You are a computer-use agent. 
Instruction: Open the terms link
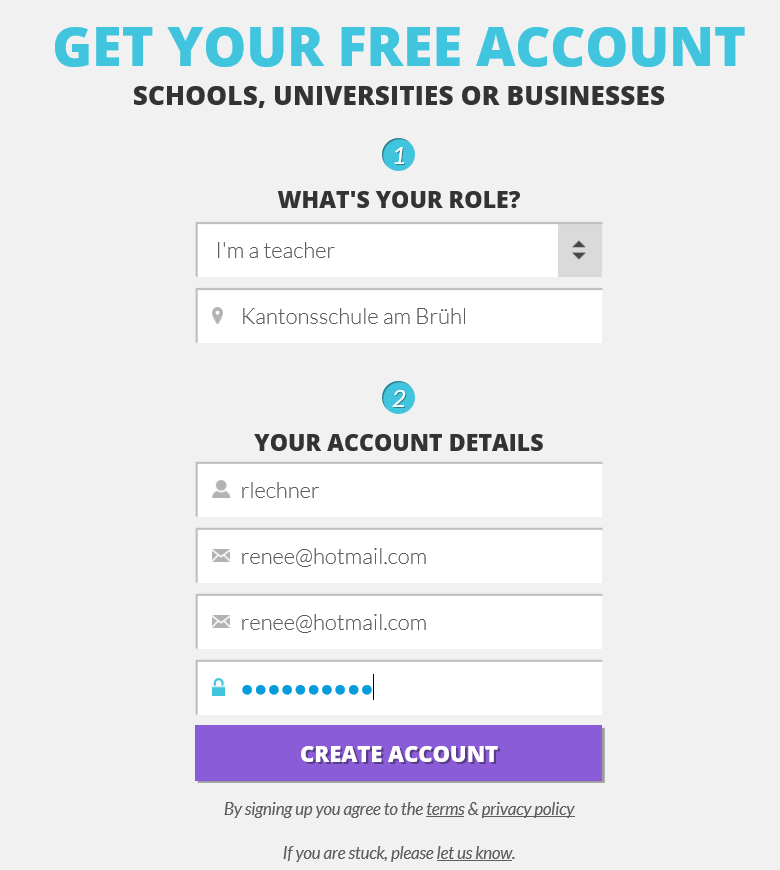tap(445, 809)
